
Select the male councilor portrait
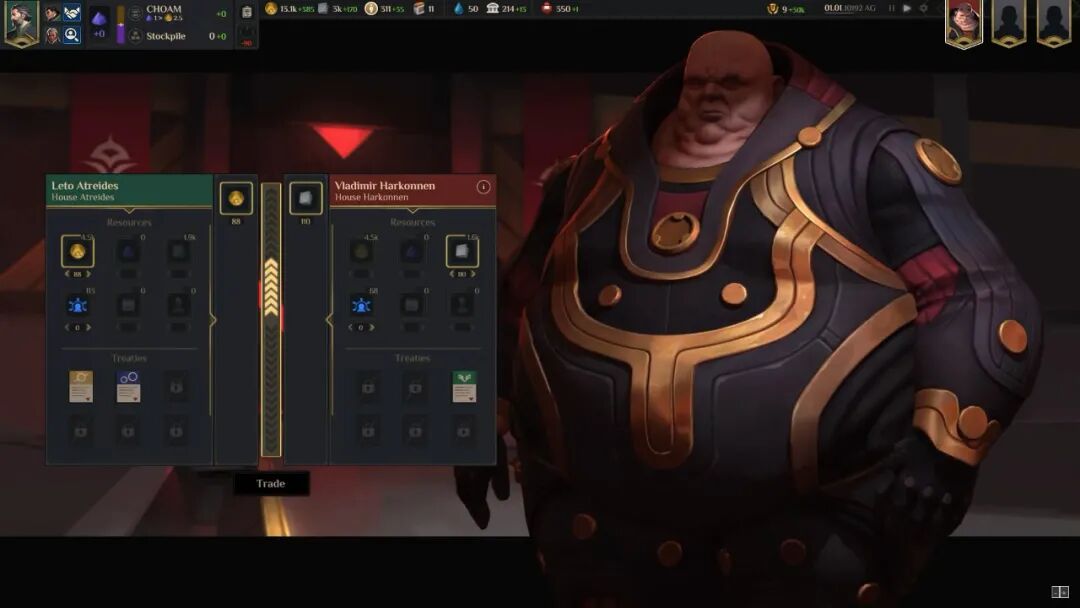tap(52, 13)
